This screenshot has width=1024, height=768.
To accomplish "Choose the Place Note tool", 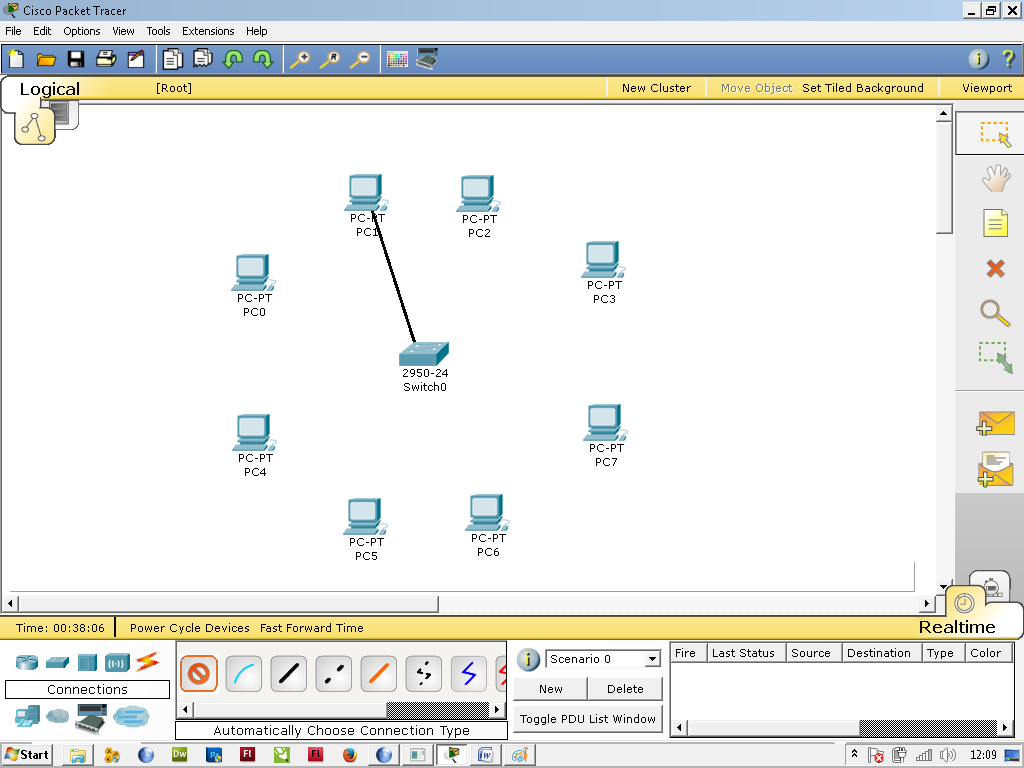I will (x=995, y=223).
